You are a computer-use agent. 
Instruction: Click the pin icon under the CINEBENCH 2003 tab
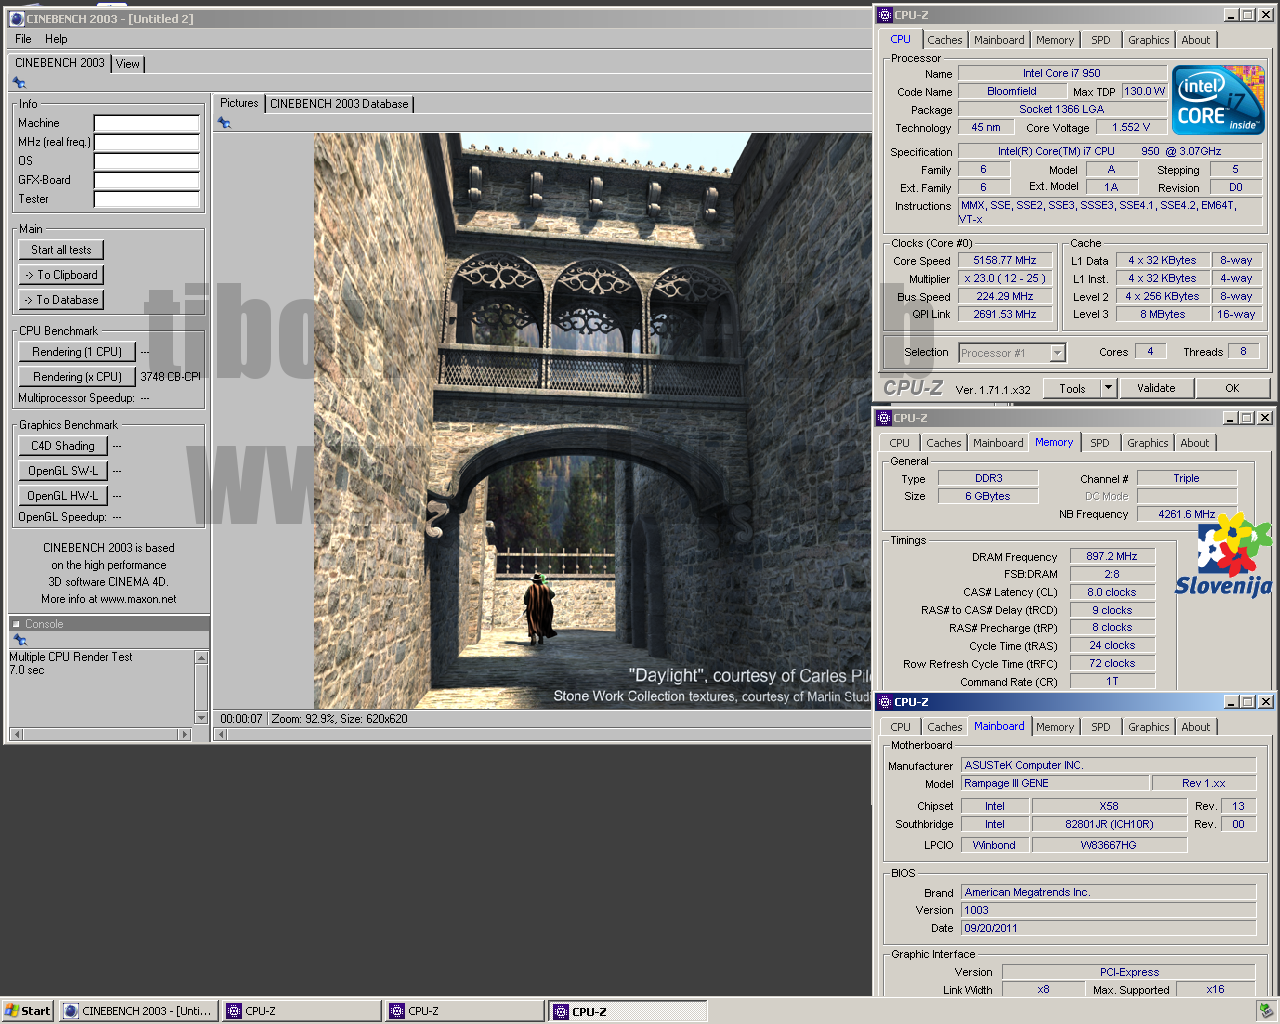(x=18, y=83)
